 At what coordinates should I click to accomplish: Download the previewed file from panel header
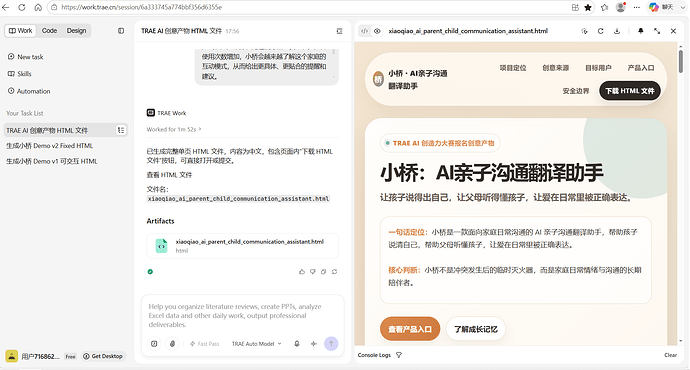pyautogui.click(x=617, y=31)
